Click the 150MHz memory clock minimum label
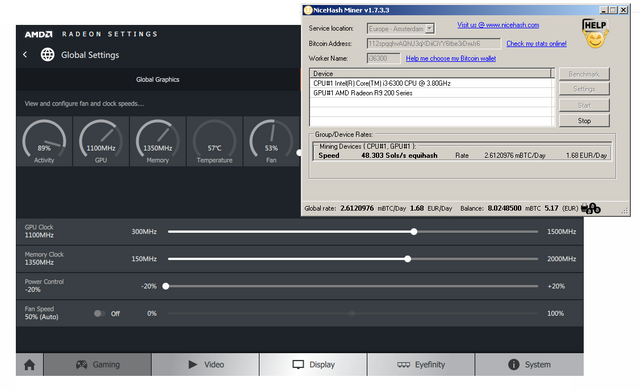Image resolution: width=640 pixels, height=390 pixels. point(144,259)
